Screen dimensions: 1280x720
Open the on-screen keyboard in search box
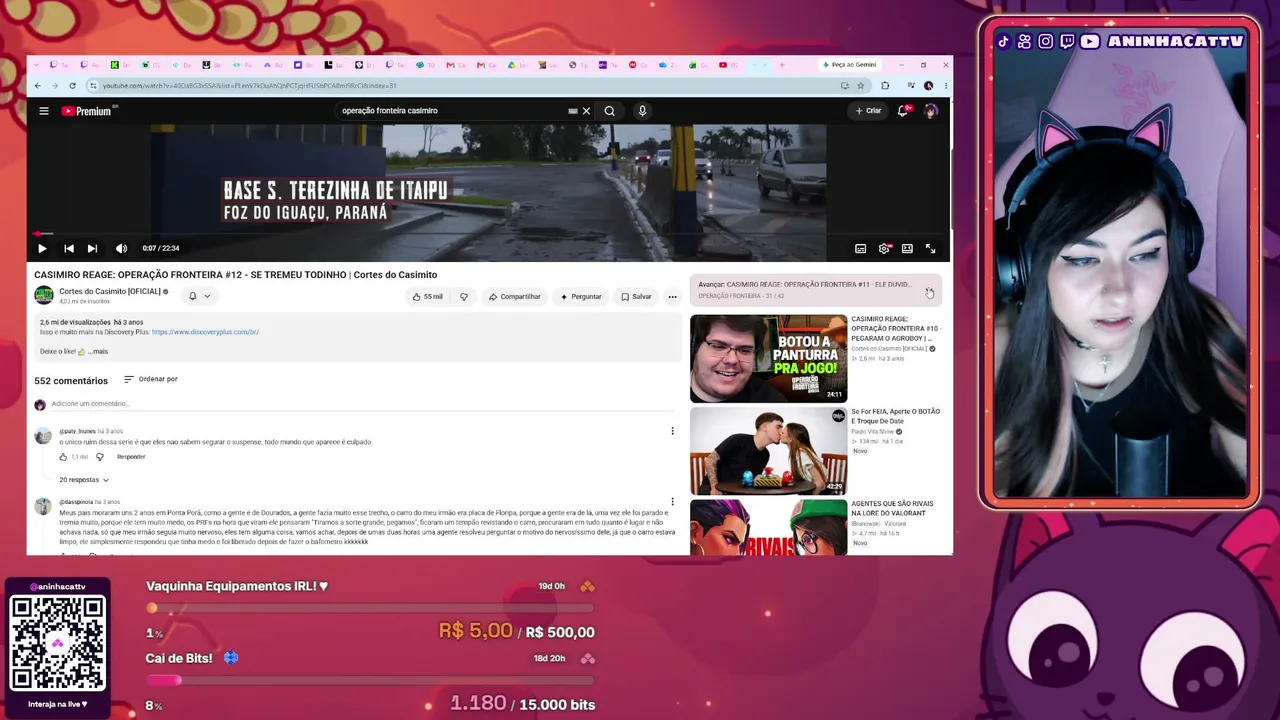(x=572, y=111)
